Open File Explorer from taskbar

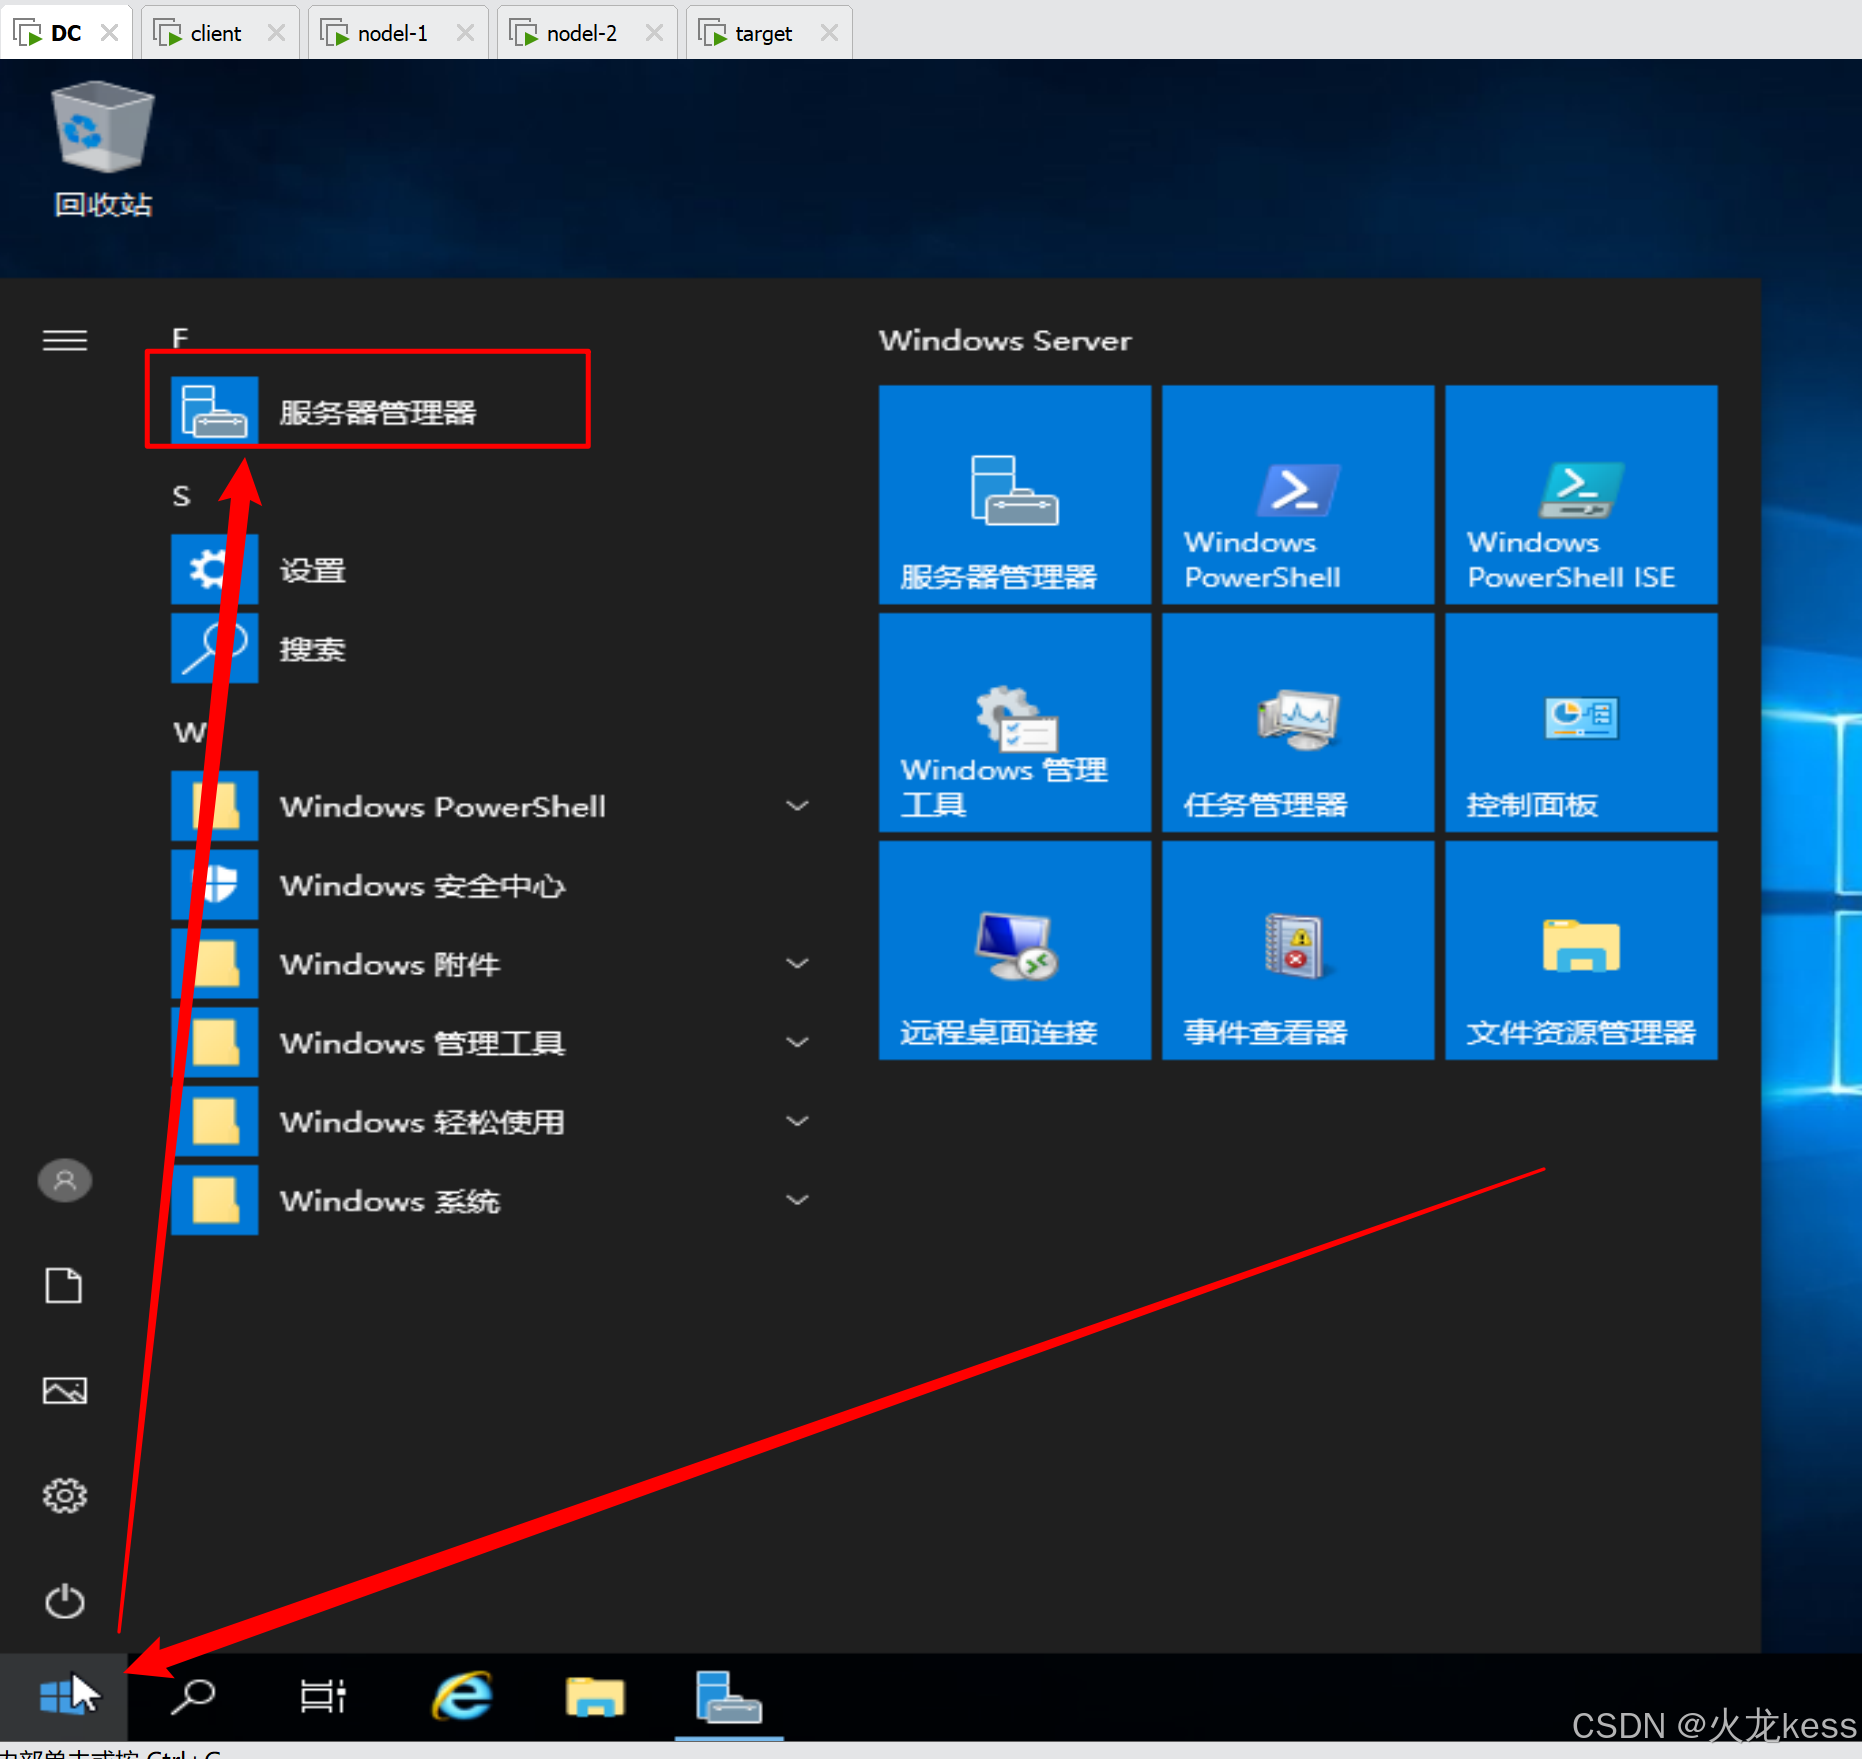[x=595, y=1697]
